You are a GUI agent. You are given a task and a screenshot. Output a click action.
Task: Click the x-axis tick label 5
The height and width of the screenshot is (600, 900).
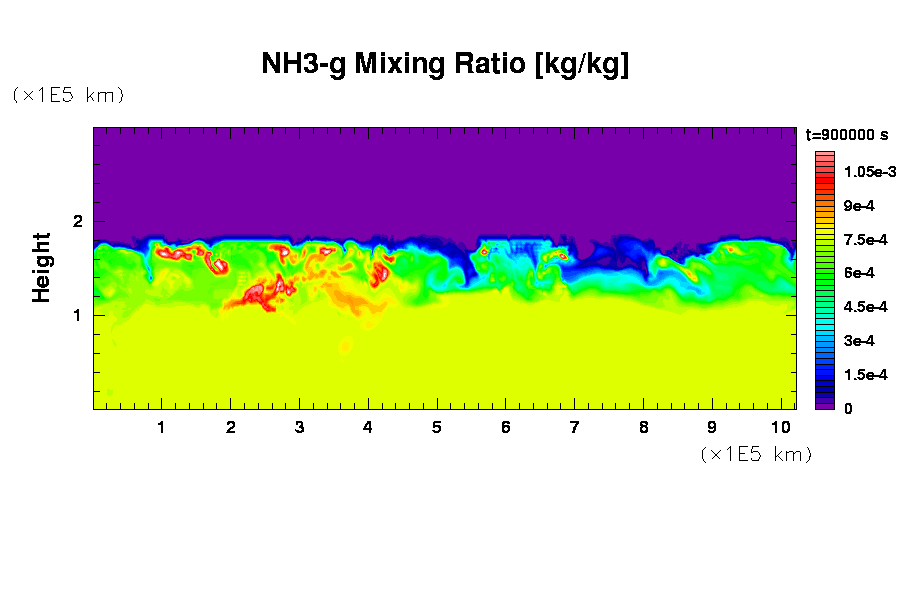click(437, 427)
